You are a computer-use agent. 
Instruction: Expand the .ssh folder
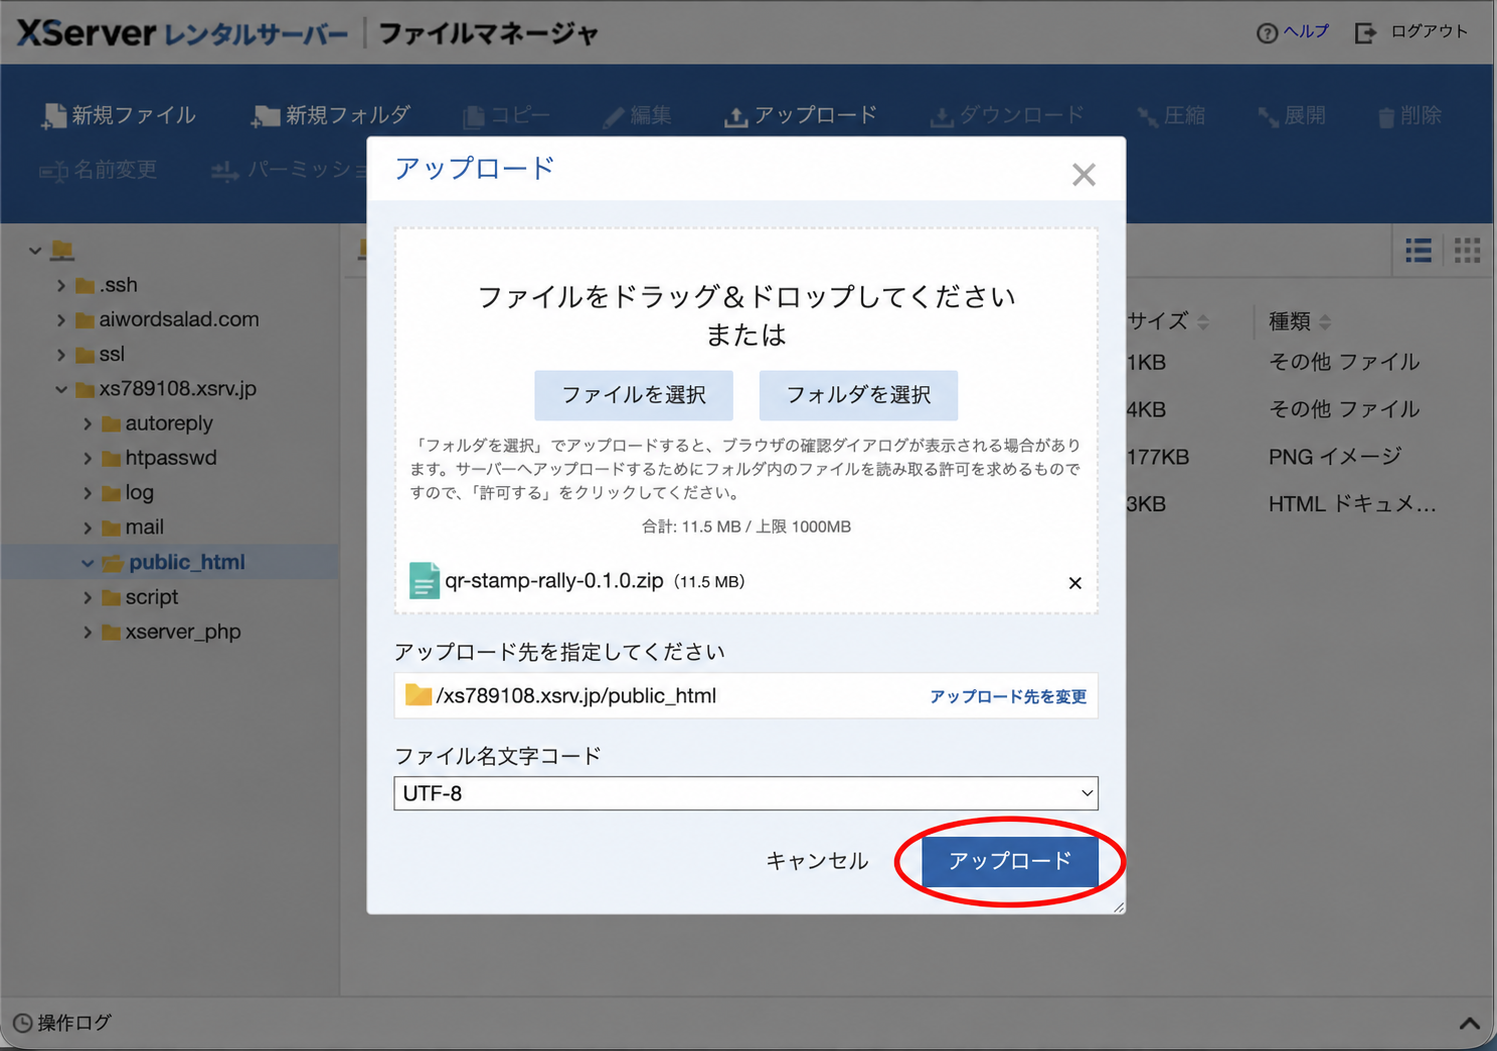click(61, 286)
